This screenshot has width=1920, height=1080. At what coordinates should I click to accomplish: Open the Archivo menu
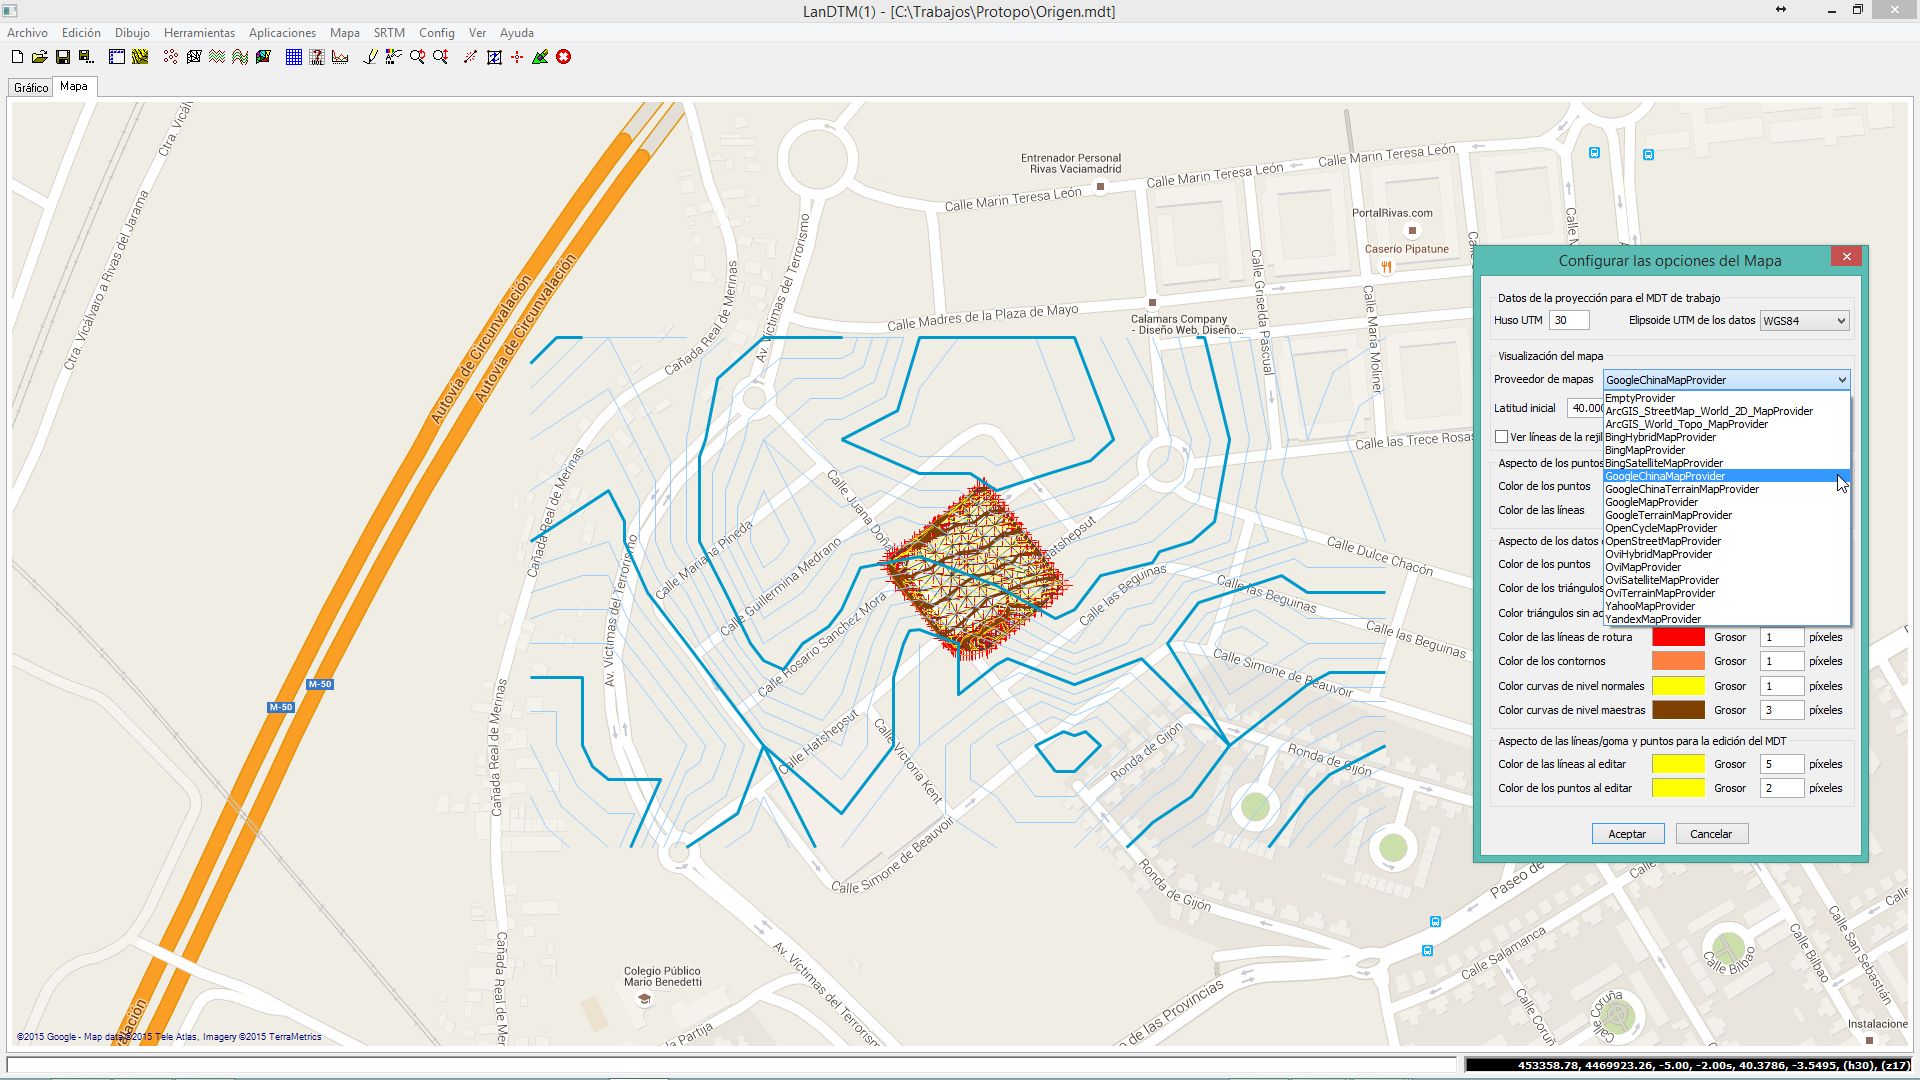tap(27, 33)
